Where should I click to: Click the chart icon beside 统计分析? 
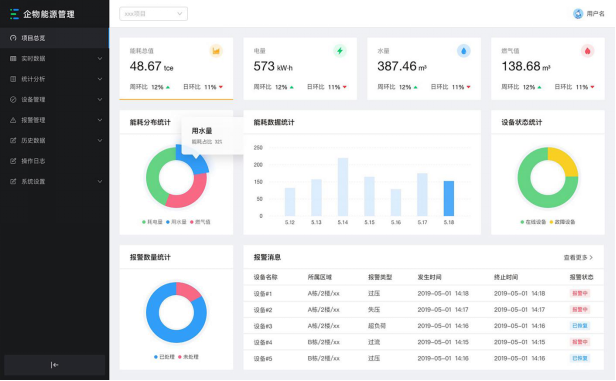13,79
